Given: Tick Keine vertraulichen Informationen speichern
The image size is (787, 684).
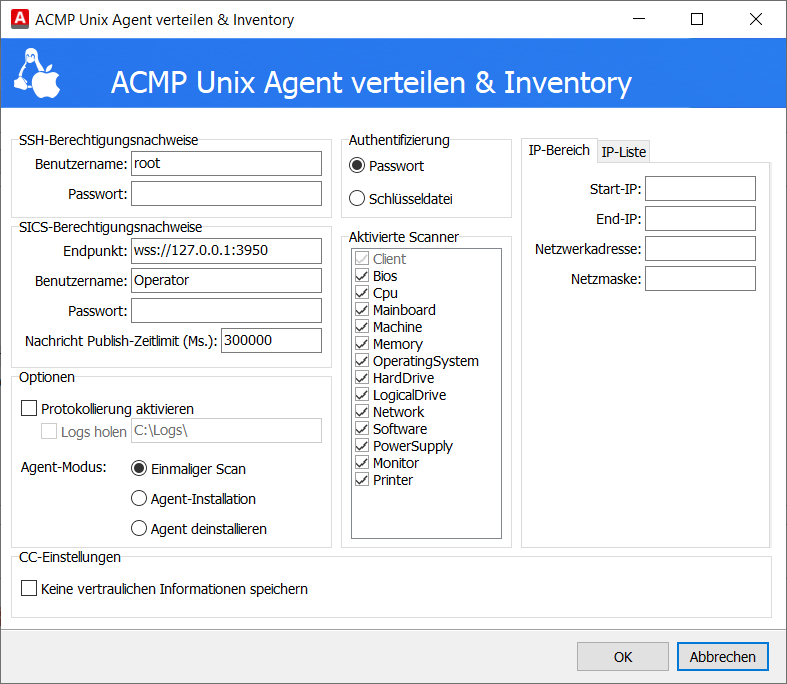Looking at the screenshot, I should tap(29, 588).
